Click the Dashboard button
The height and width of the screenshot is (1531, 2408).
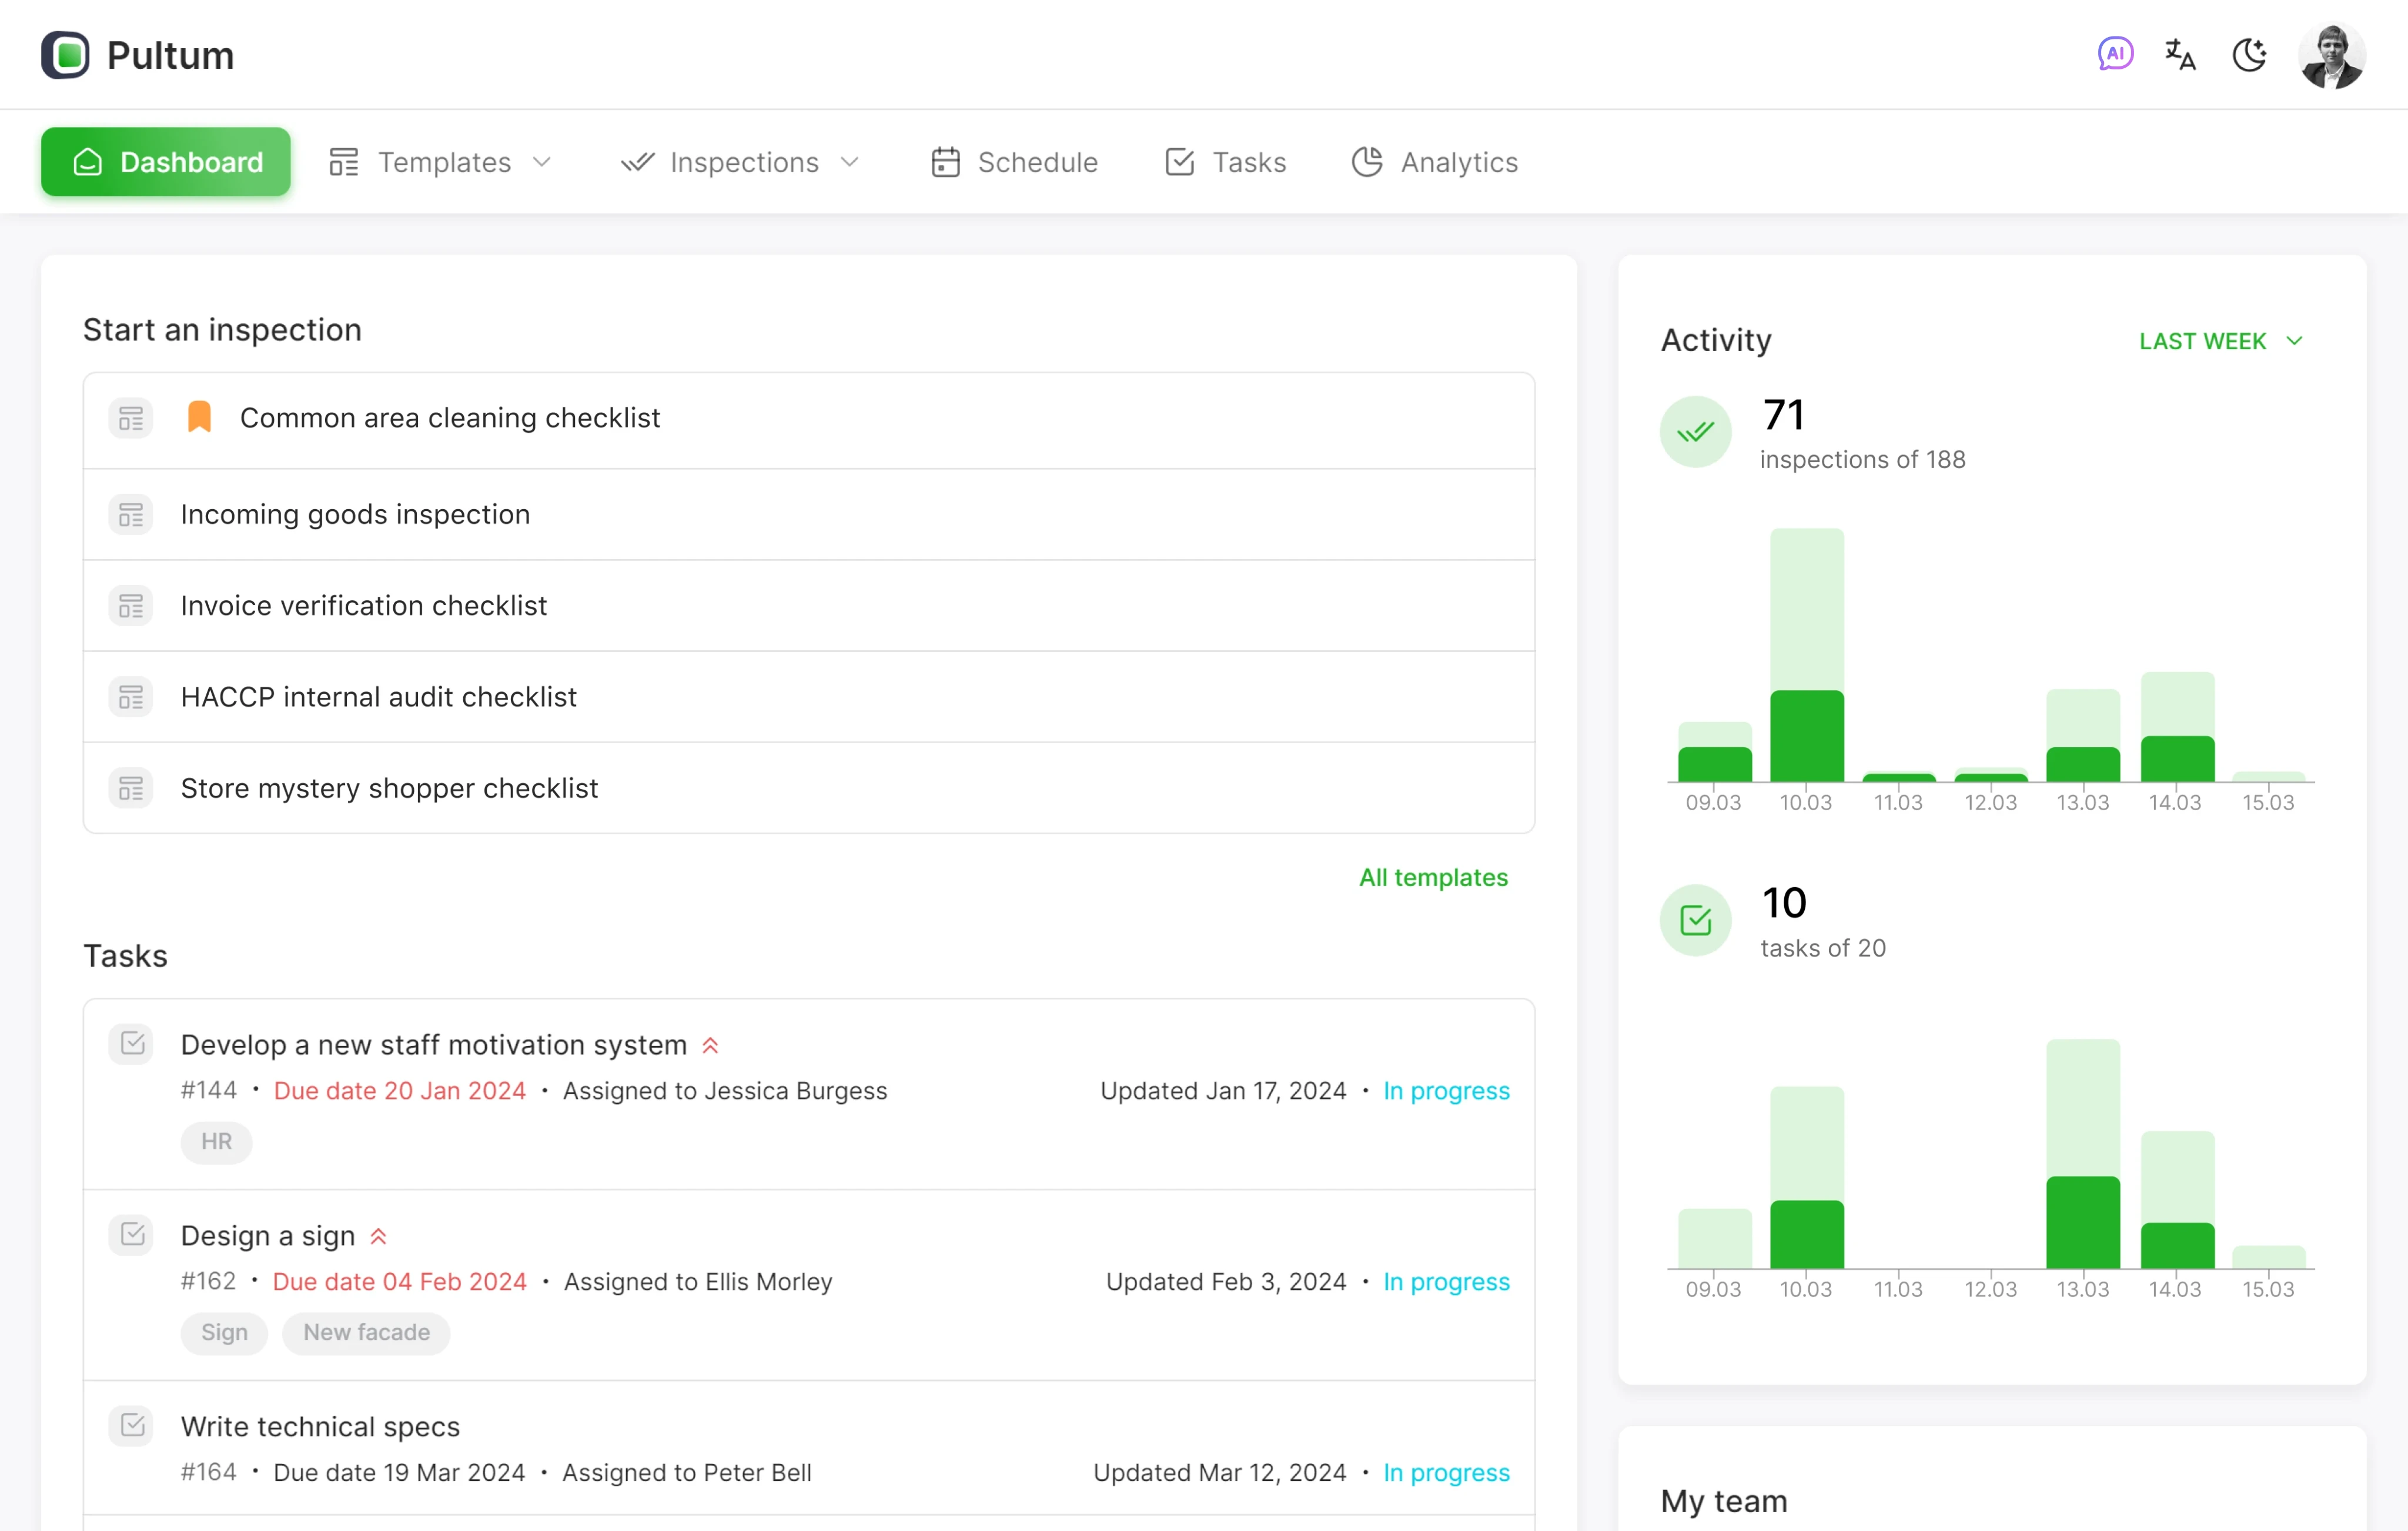[x=165, y=162]
